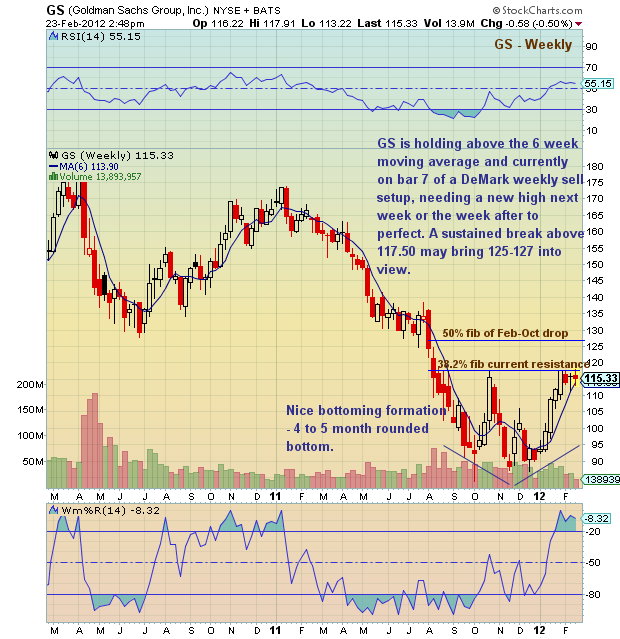Click the company name Goldman Sachs Group, Inc.
Screen dimensions: 620x639
139,10
